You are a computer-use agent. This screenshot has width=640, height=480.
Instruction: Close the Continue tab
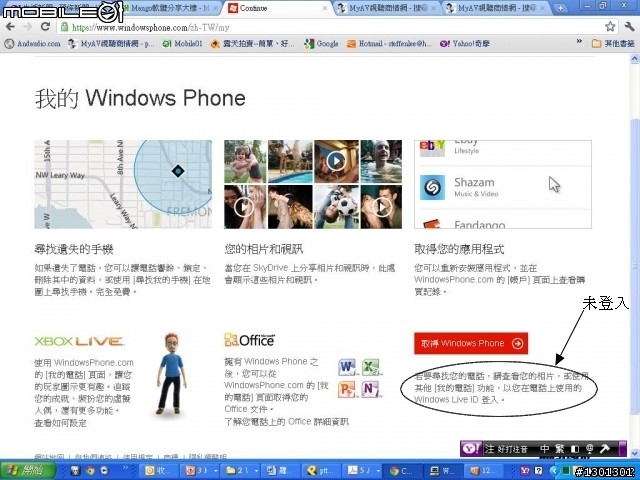coord(325,8)
